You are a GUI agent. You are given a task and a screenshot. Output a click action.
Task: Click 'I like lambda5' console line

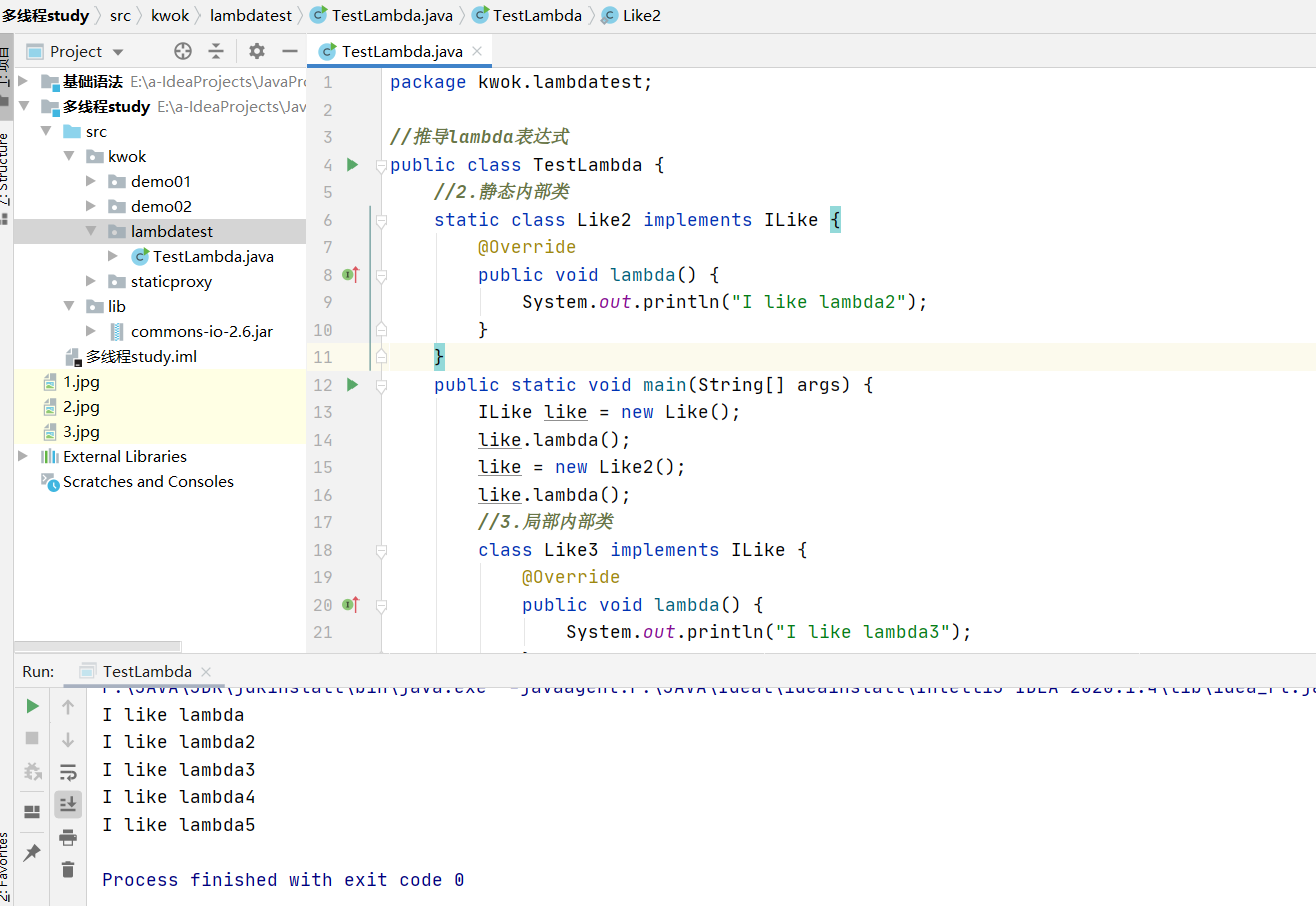coord(179,825)
